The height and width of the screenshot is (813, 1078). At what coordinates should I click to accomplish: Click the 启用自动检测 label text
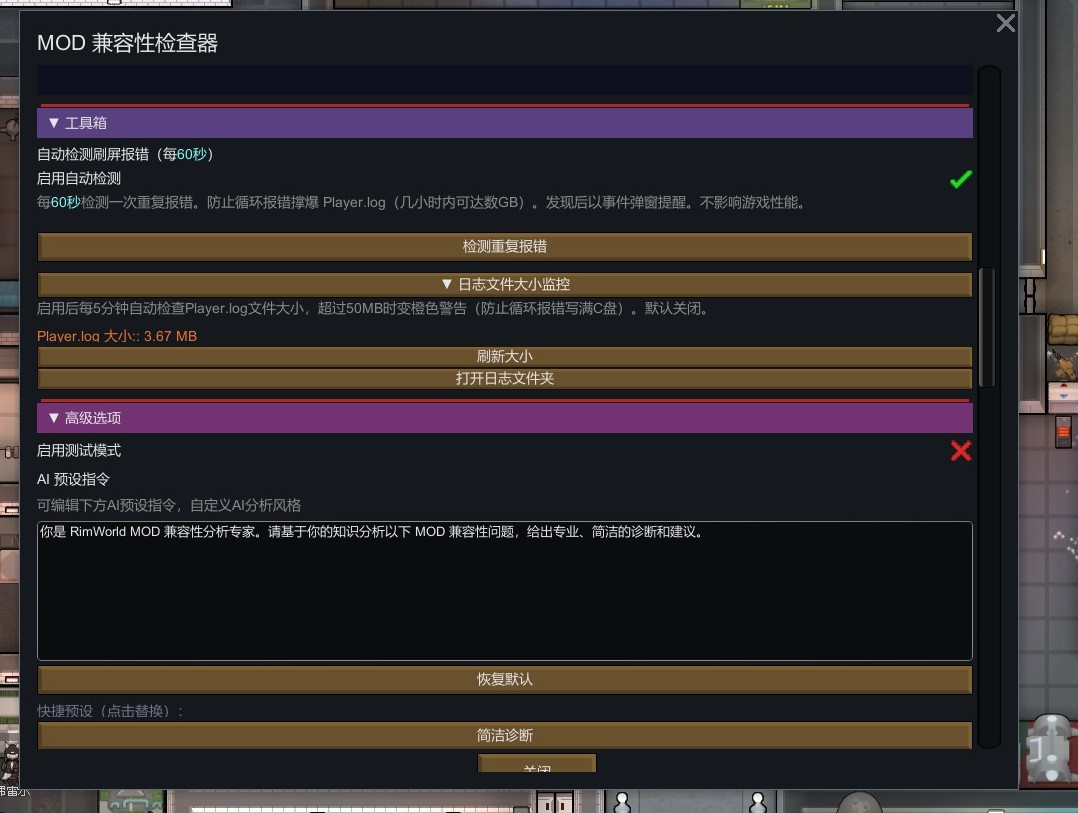click(79, 179)
